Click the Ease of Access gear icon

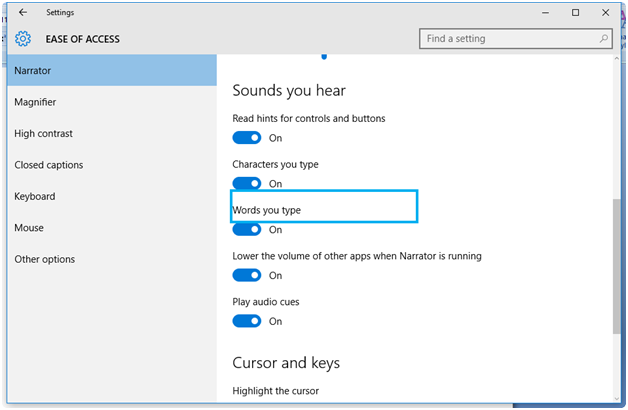23,39
